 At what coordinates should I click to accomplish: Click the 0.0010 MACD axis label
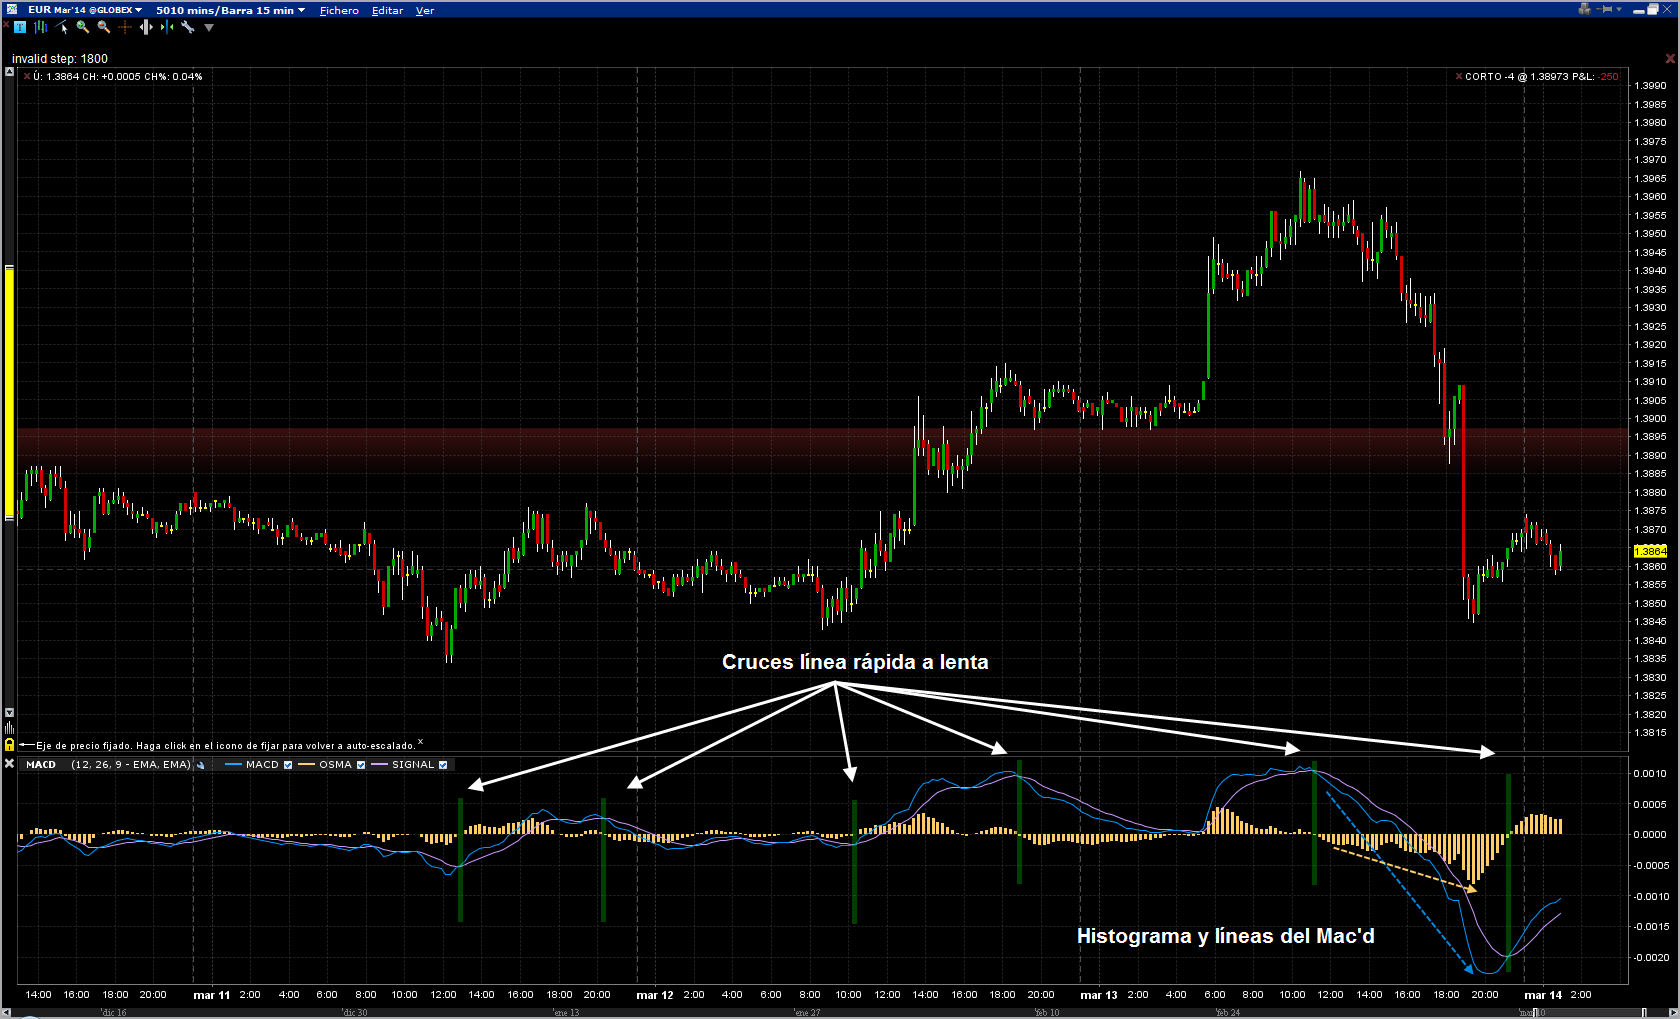click(1651, 774)
